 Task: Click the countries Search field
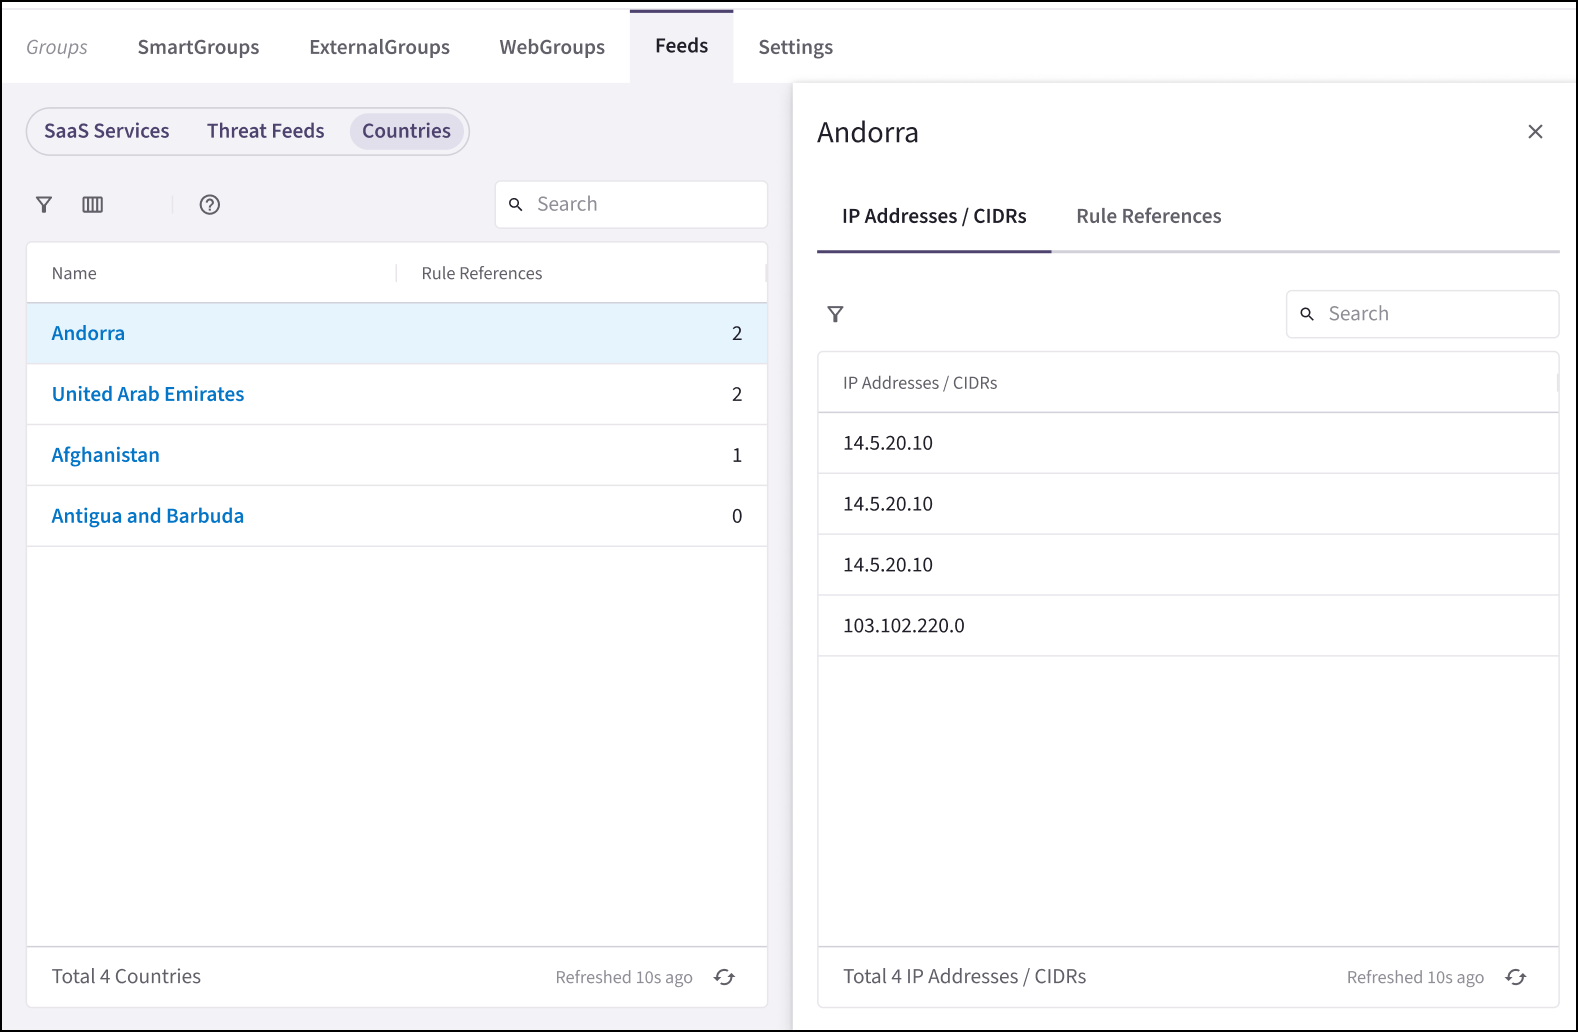pos(645,204)
